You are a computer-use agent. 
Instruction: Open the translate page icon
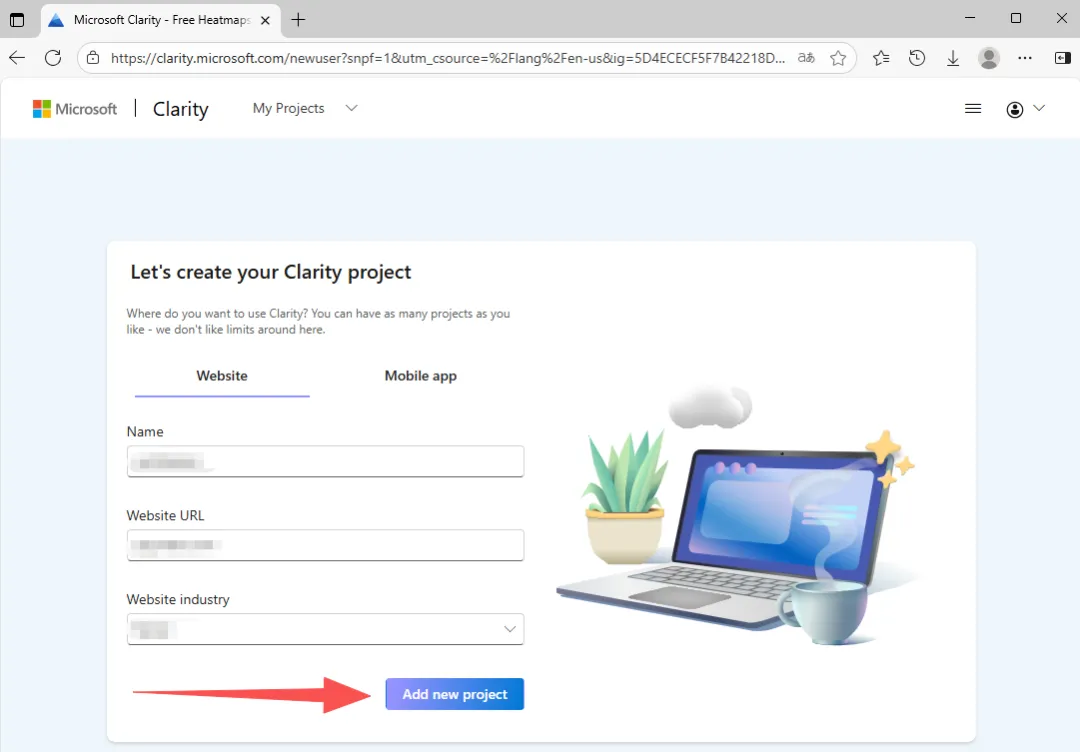tap(806, 58)
